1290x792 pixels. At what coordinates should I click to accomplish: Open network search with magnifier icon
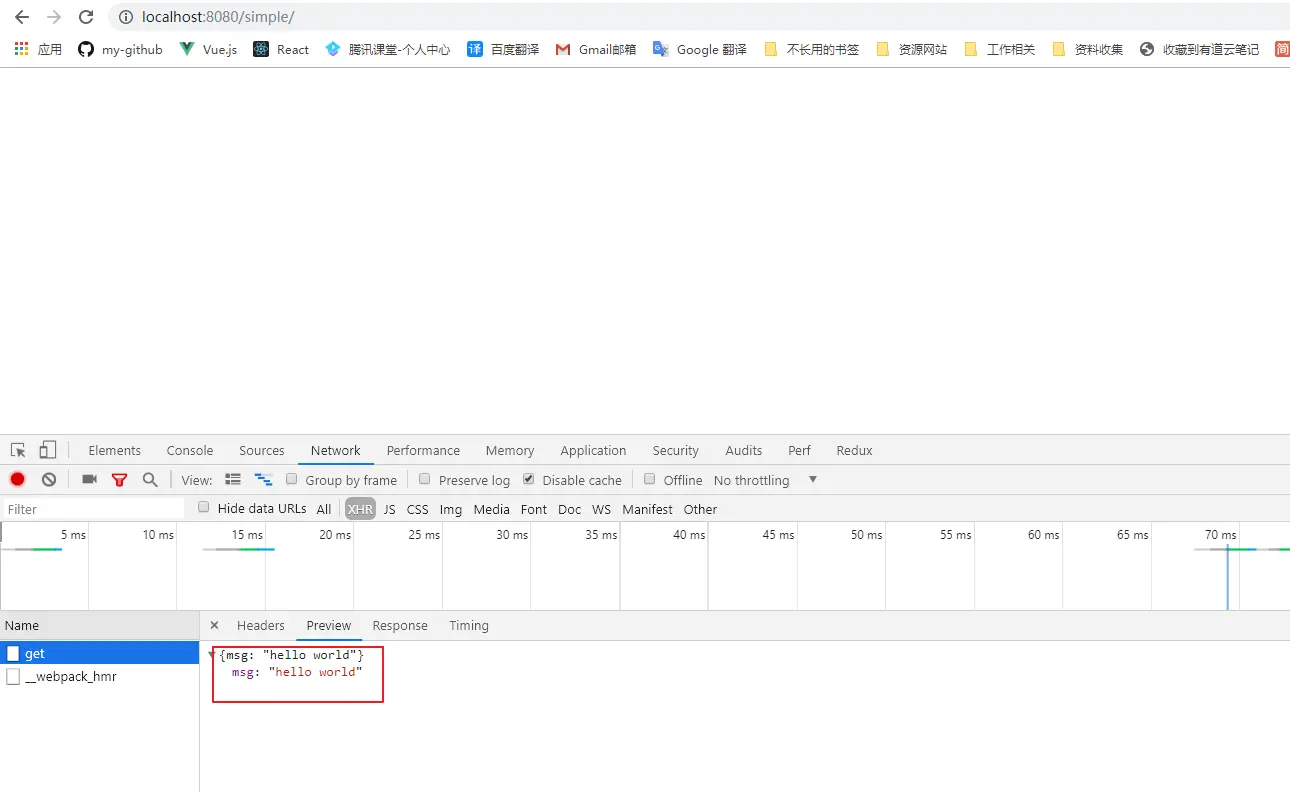tap(150, 480)
